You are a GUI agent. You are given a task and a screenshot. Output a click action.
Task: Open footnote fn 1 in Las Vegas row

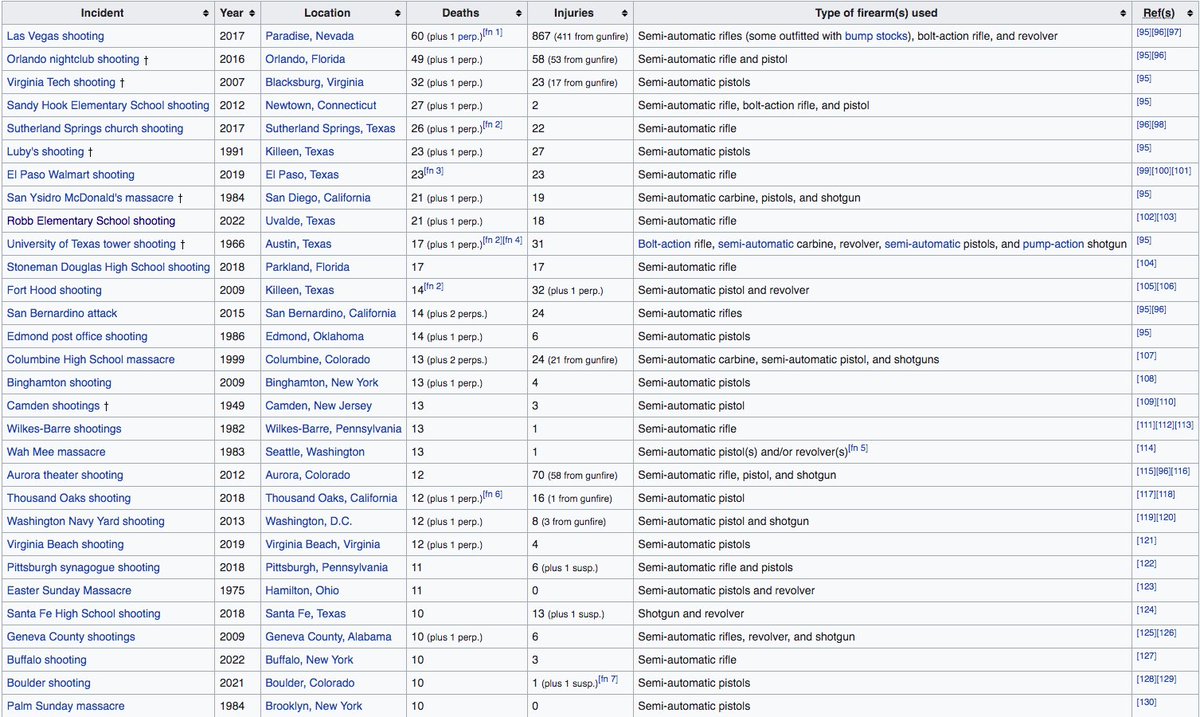(492, 33)
